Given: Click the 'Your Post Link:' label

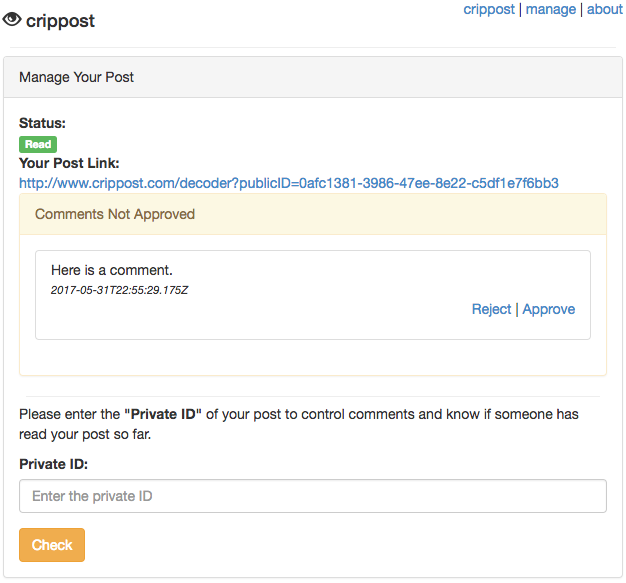Looking at the screenshot, I should [x=69, y=163].
